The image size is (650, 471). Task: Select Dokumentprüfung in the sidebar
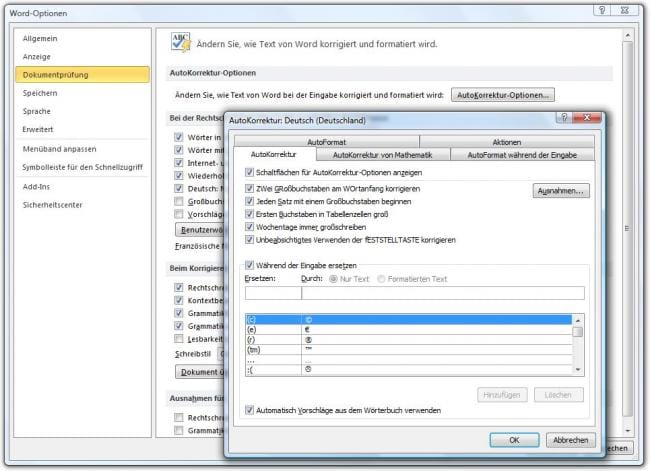point(82,75)
